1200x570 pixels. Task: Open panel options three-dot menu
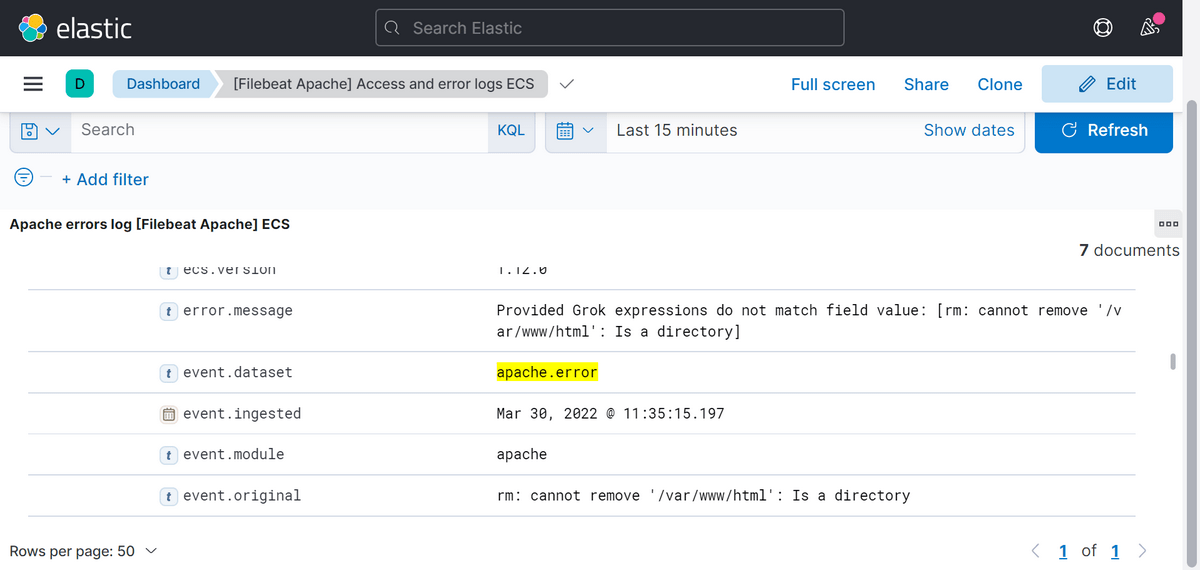tap(1167, 222)
